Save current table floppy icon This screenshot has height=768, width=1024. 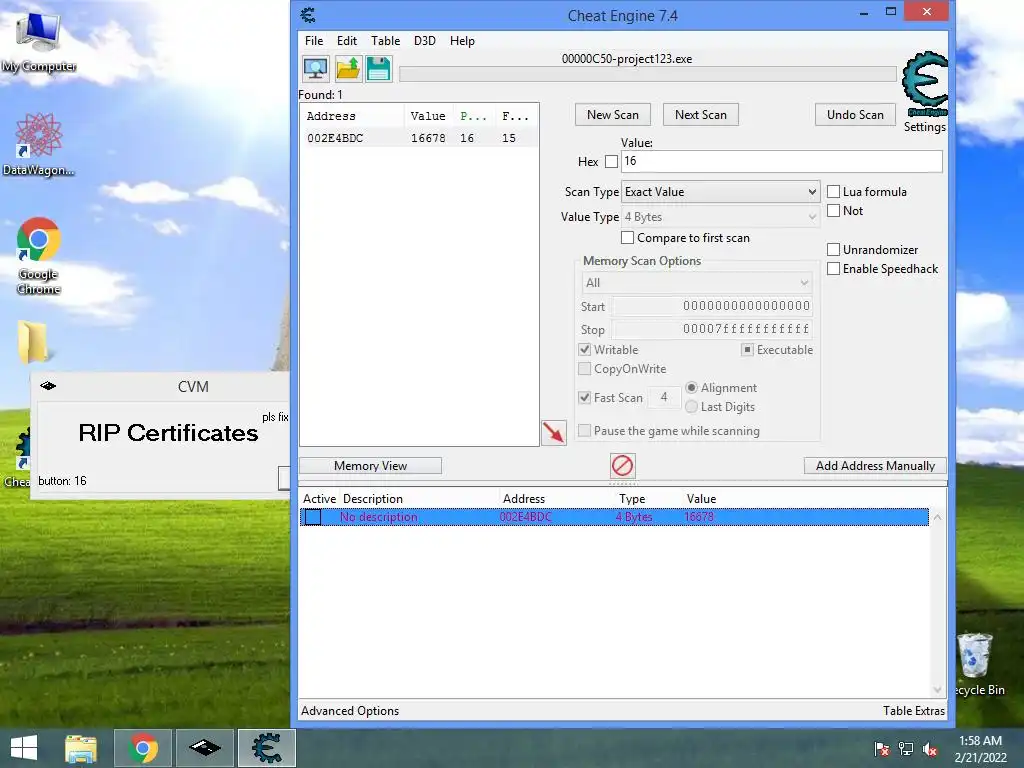pyautogui.click(x=379, y=69)
